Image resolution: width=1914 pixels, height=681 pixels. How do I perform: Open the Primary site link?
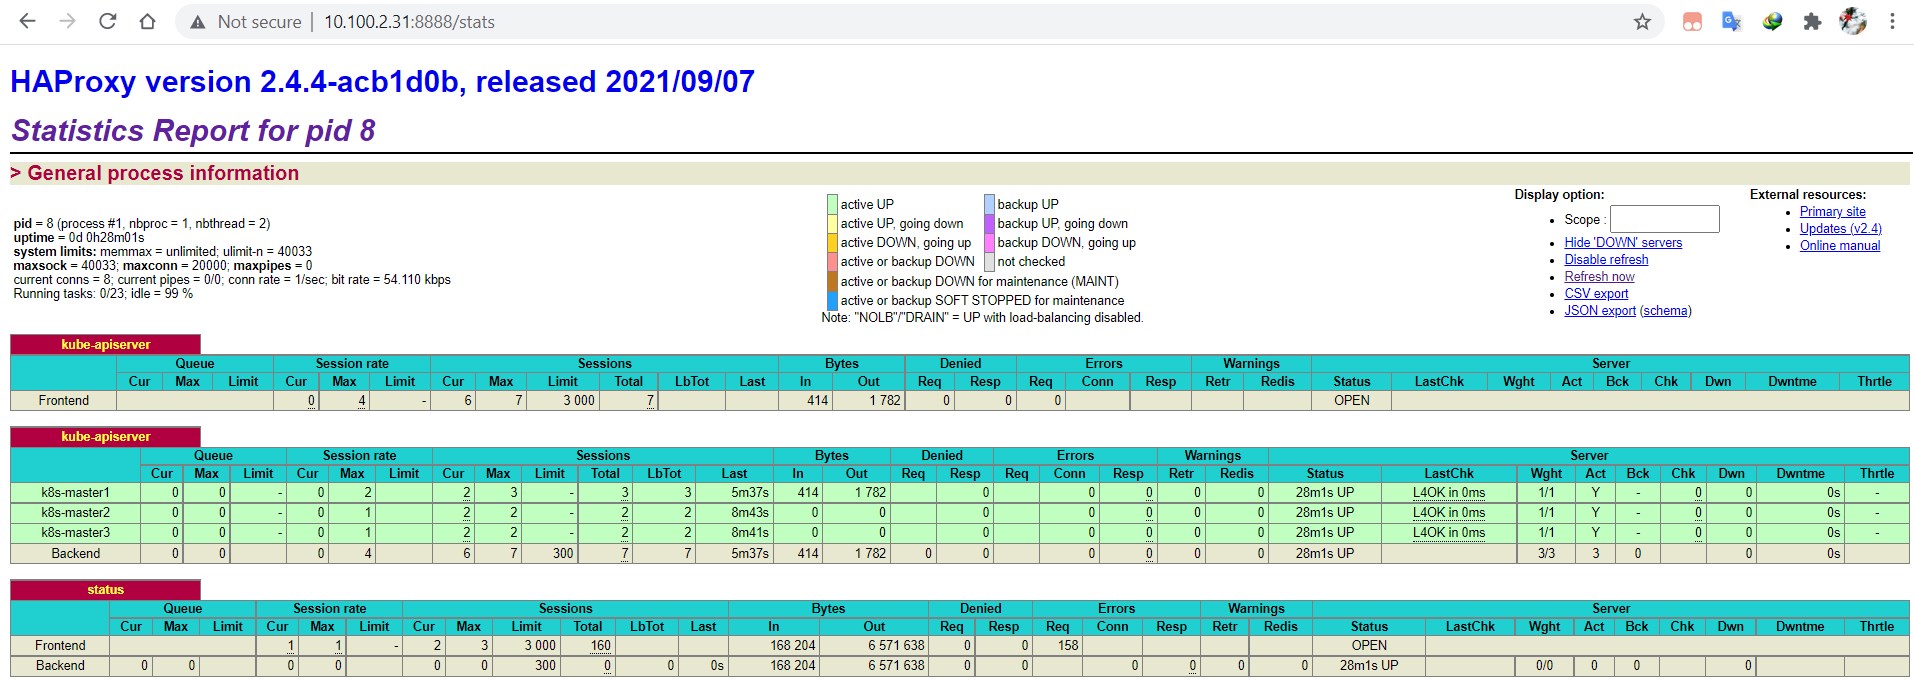point(1832,212)
